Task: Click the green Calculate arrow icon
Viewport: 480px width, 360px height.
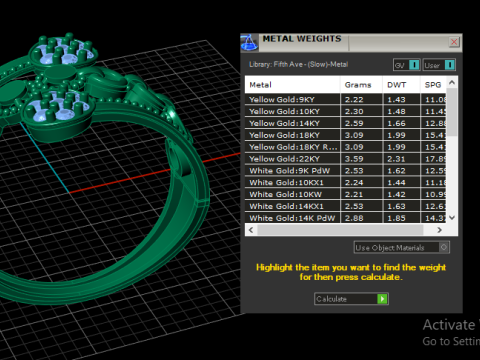Action: 382,299
